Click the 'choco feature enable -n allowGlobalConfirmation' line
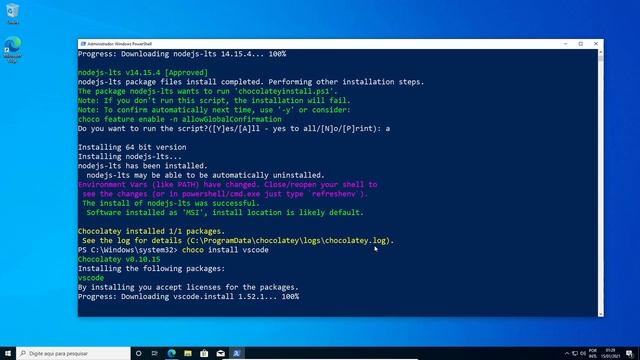This screenshot has width=640, height=360. point(180,119)
